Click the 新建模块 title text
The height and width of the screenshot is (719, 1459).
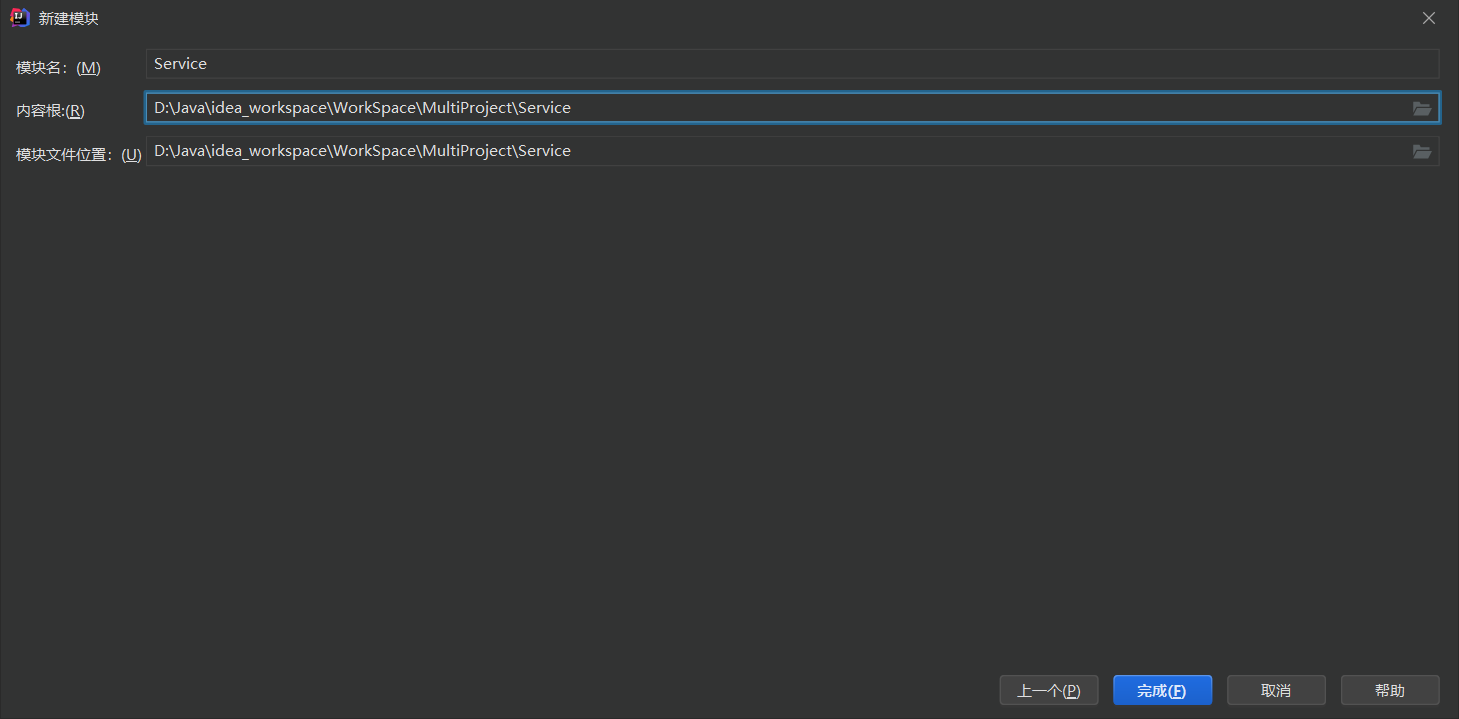point(68,19)
